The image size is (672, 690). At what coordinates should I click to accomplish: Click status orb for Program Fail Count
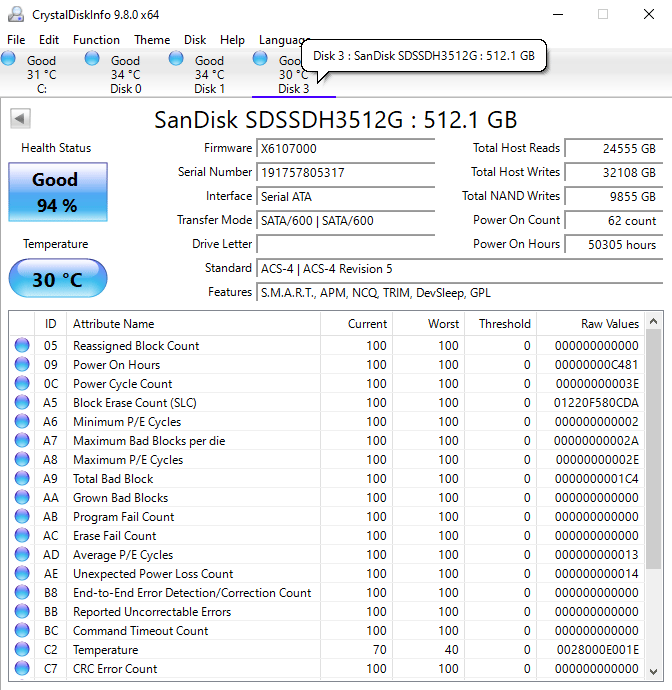coord(22,516)
